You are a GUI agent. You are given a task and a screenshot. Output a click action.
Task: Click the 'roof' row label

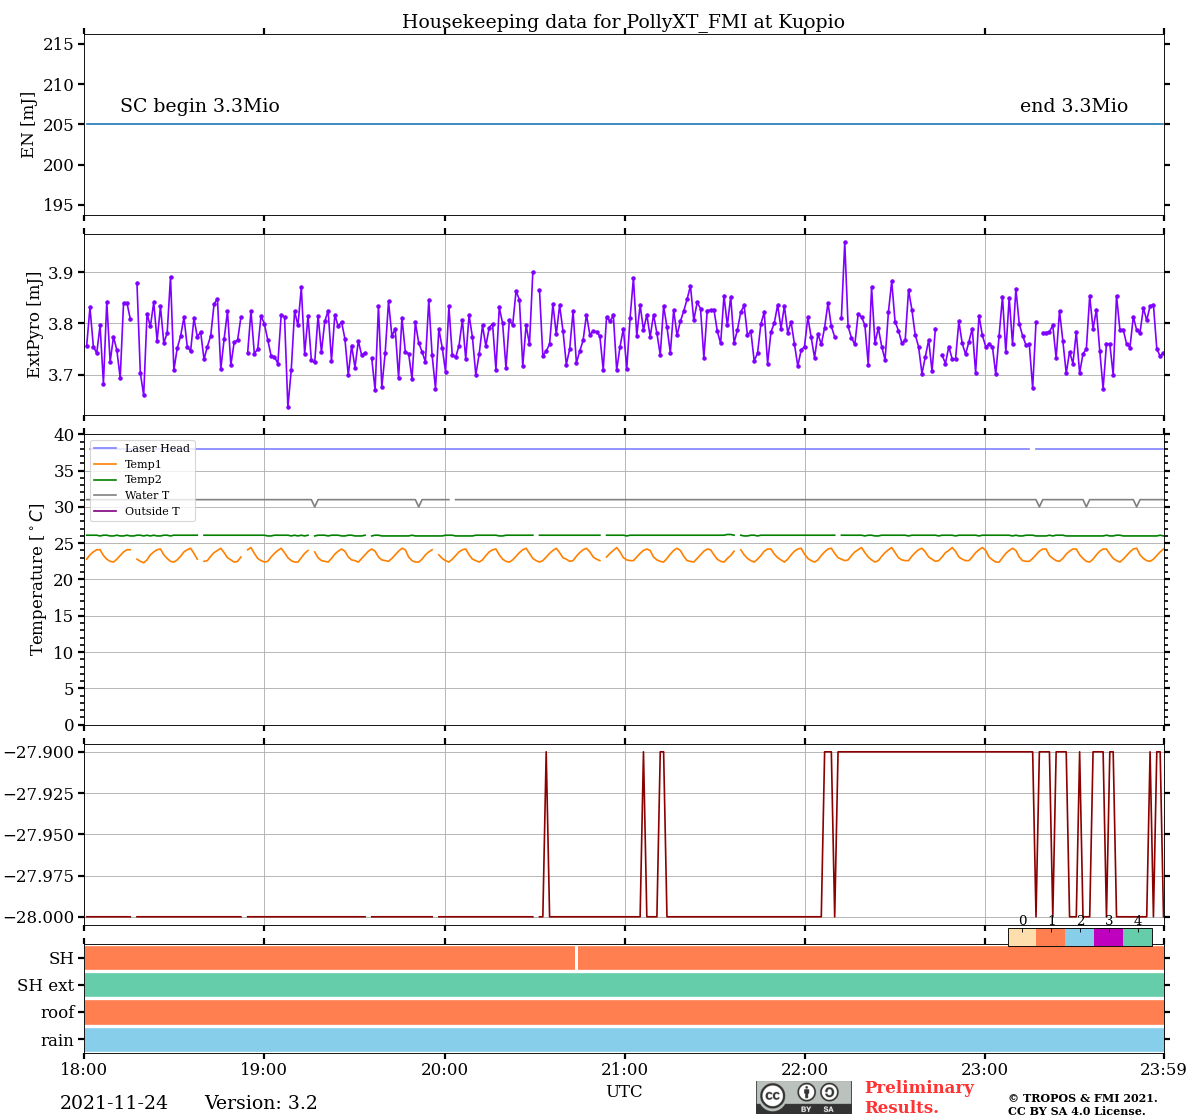coord(58,1013)
